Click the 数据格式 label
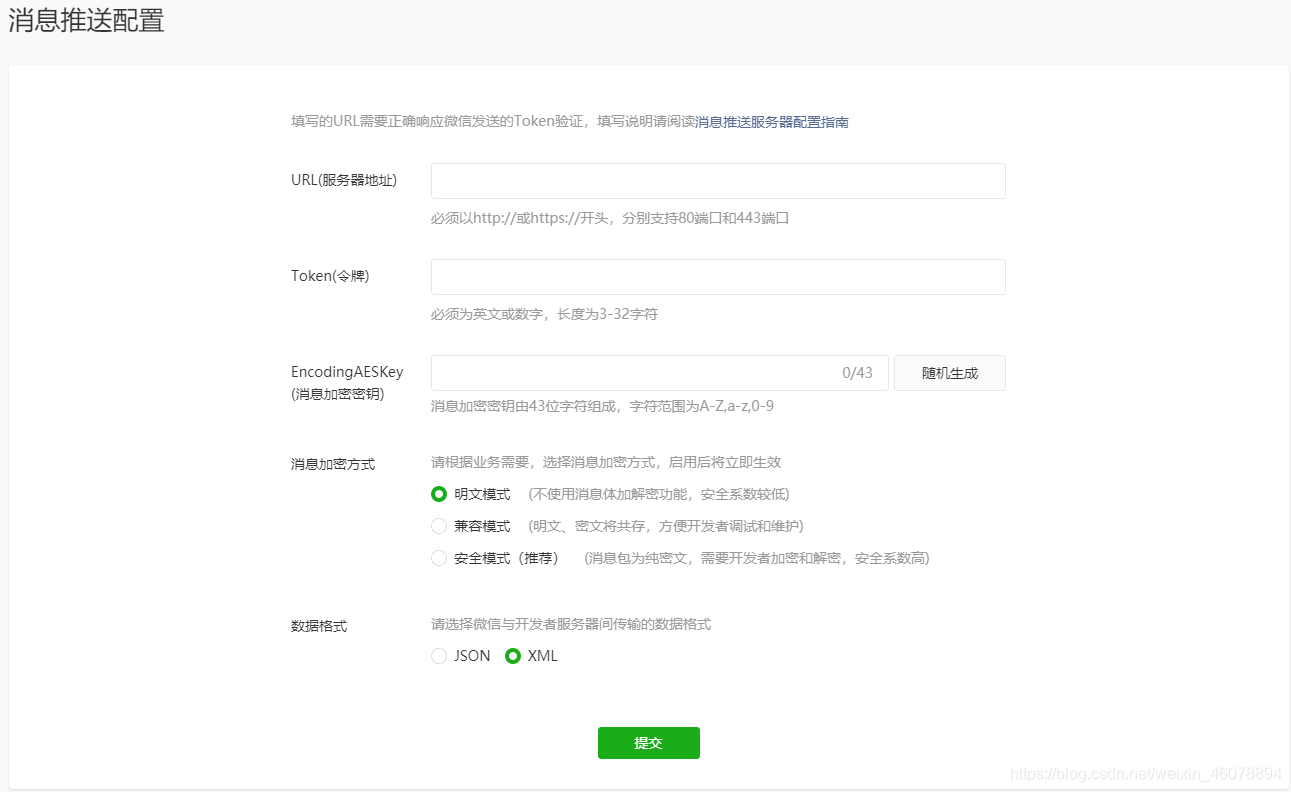Image resolution: width=1291 pixels, height=792 pixels. [319, 626]
